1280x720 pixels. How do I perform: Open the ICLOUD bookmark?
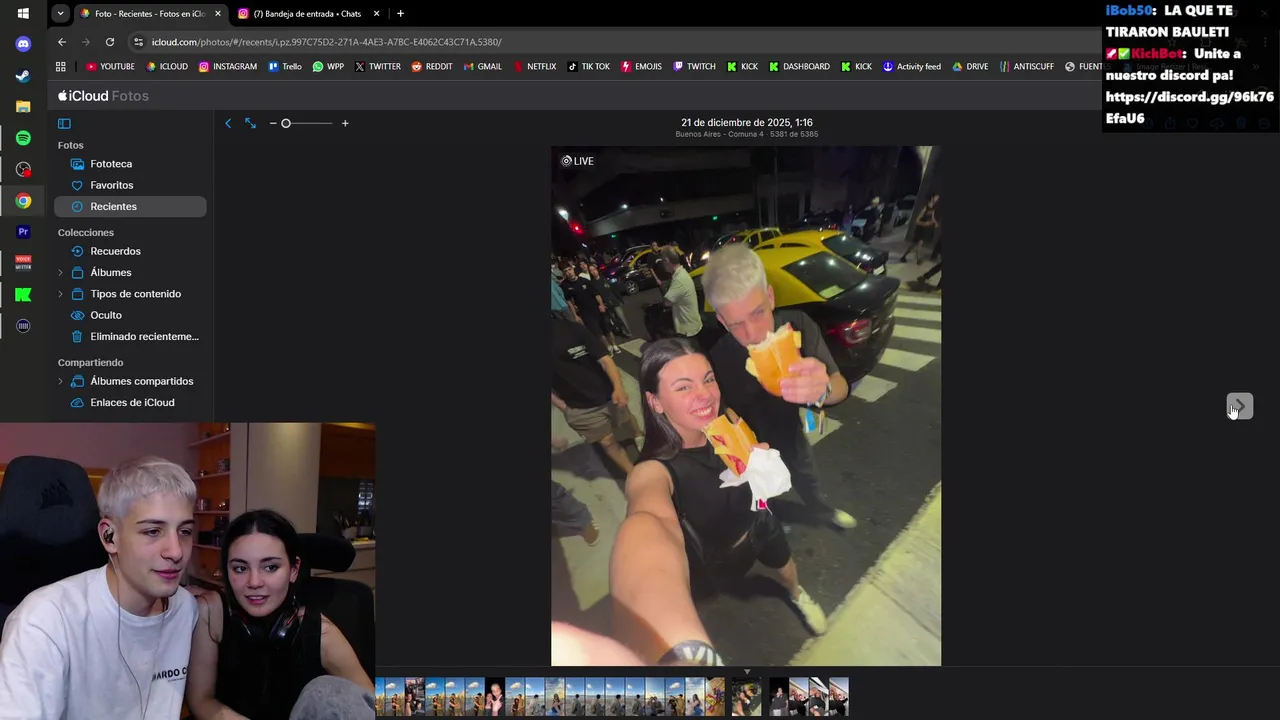tap(167, 67)
